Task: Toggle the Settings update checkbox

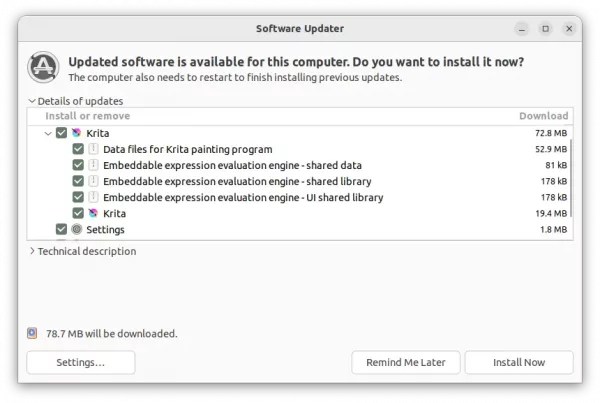Action: (x=61, y=229)
